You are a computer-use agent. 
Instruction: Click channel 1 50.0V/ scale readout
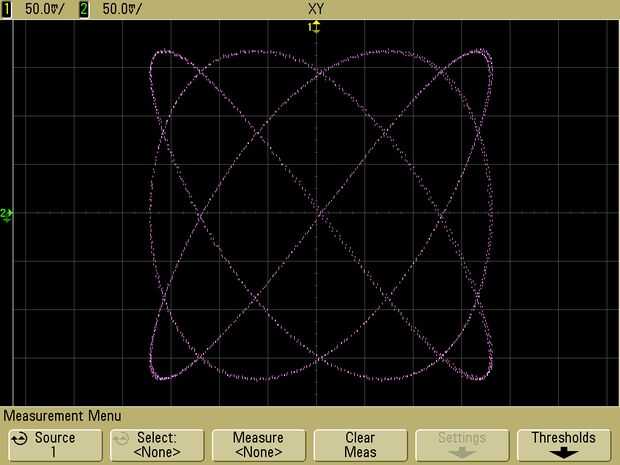point(44,9)
